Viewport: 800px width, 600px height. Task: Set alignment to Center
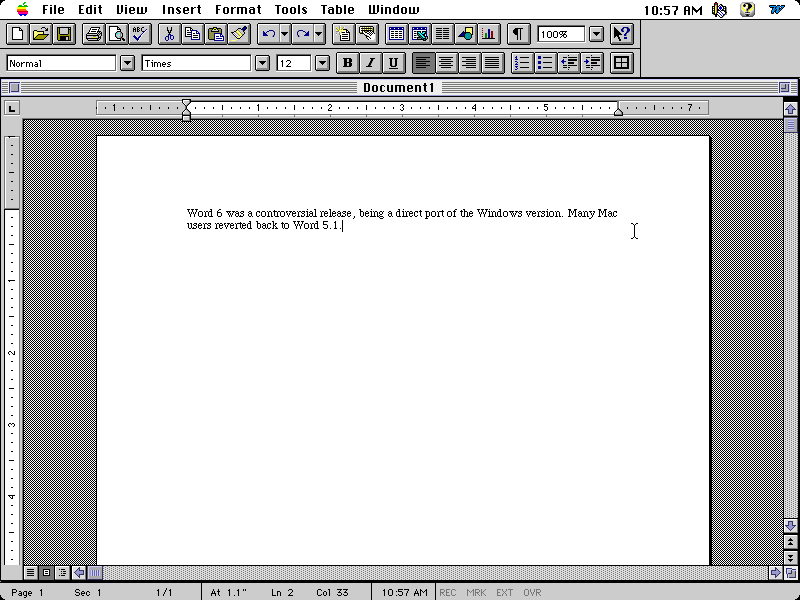tap(446, 63)
